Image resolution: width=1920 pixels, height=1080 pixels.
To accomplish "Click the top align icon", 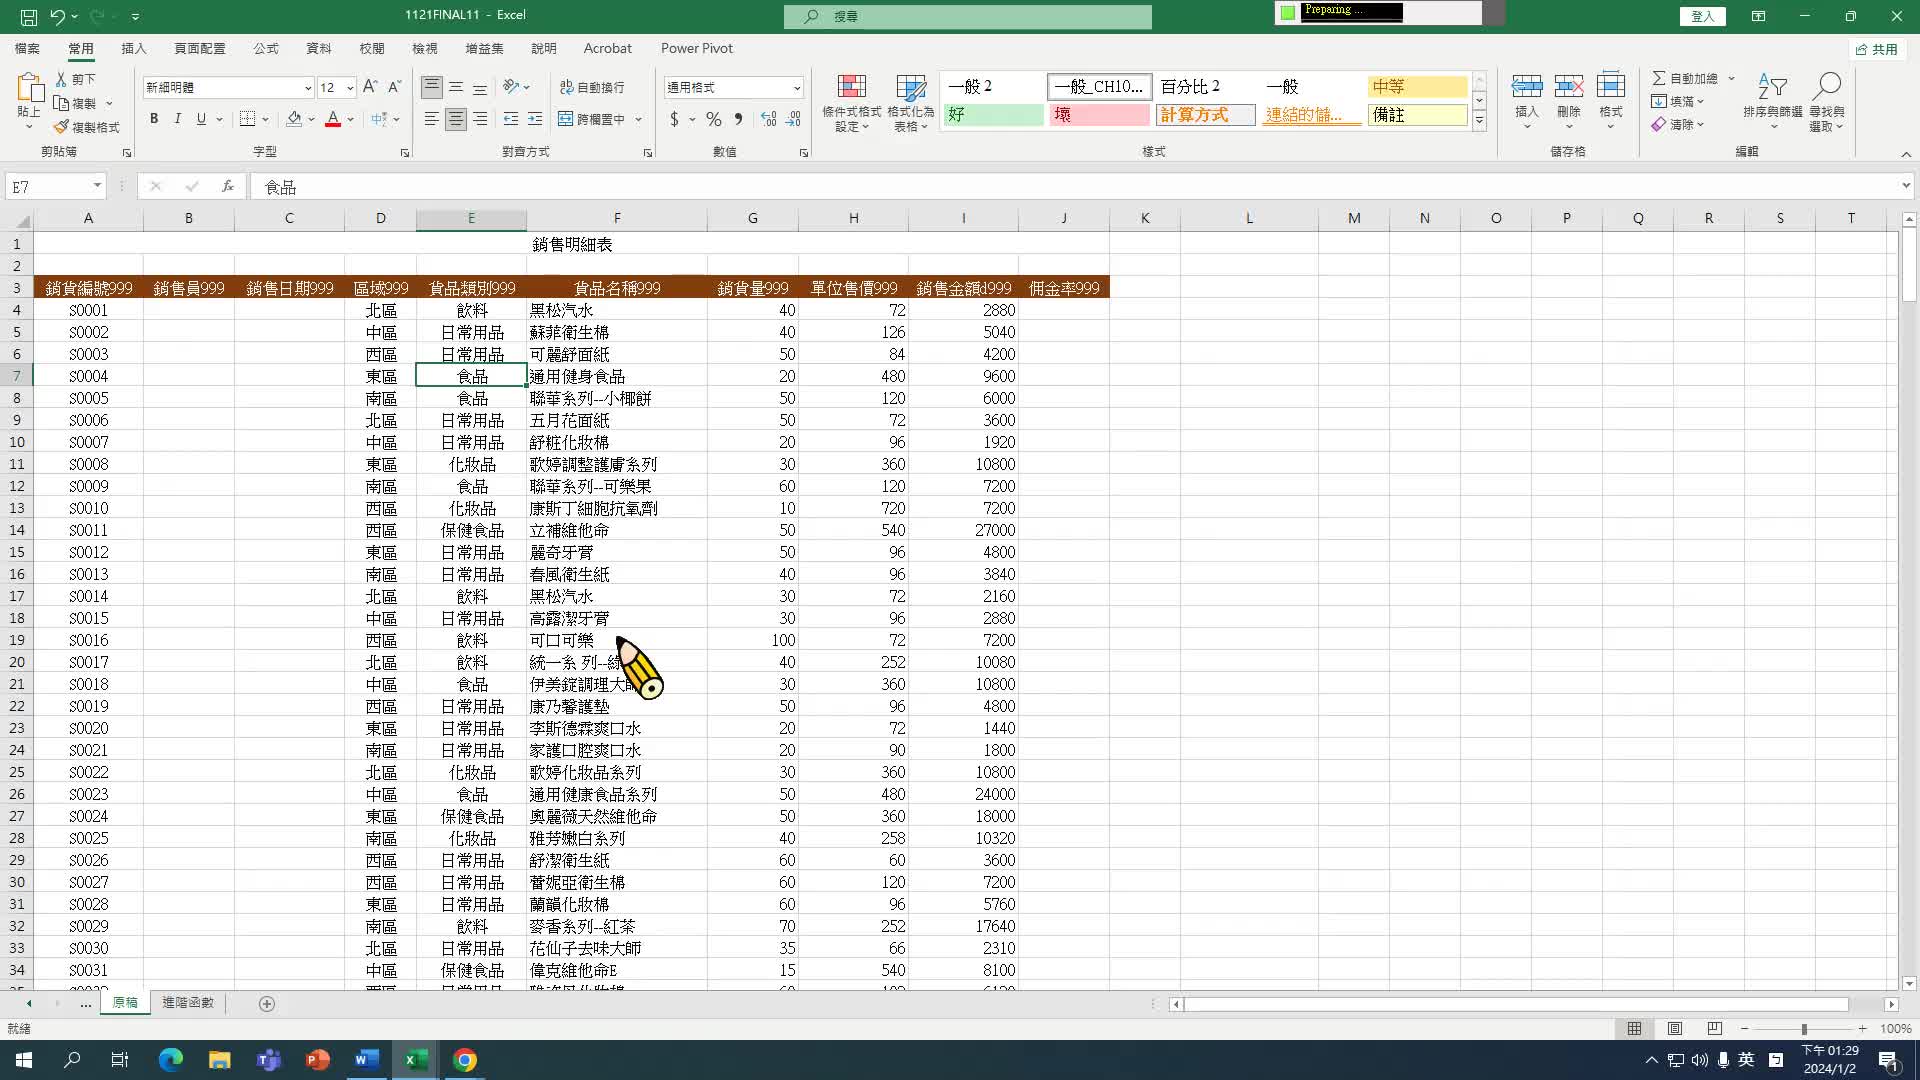I will point(432,87).
